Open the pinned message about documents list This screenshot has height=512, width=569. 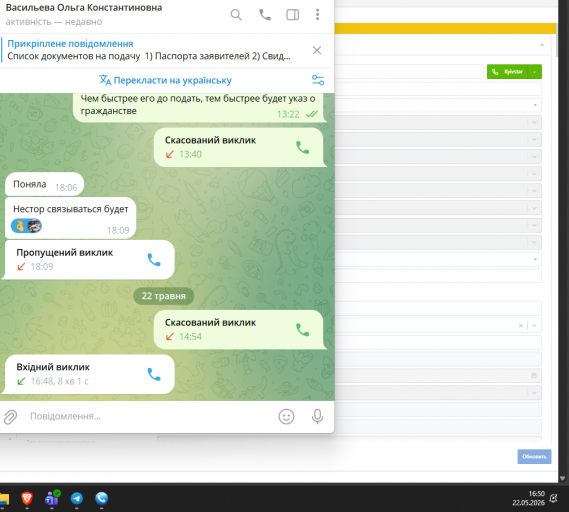(x=149, y=50)
